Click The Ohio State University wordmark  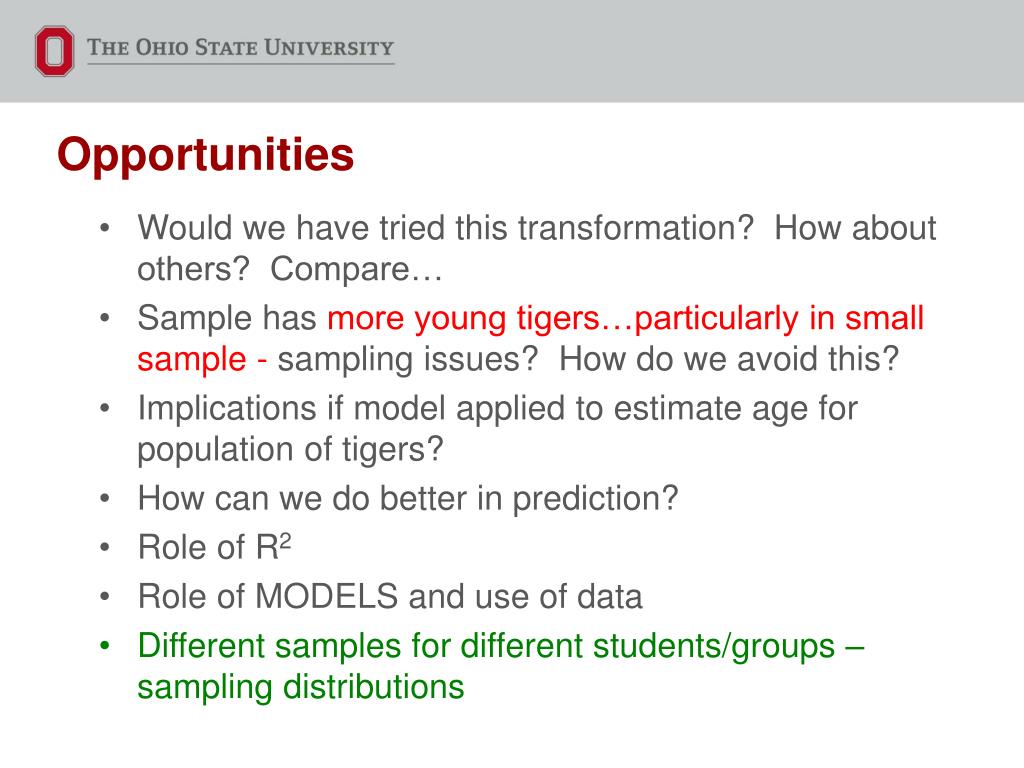(240, 48)
